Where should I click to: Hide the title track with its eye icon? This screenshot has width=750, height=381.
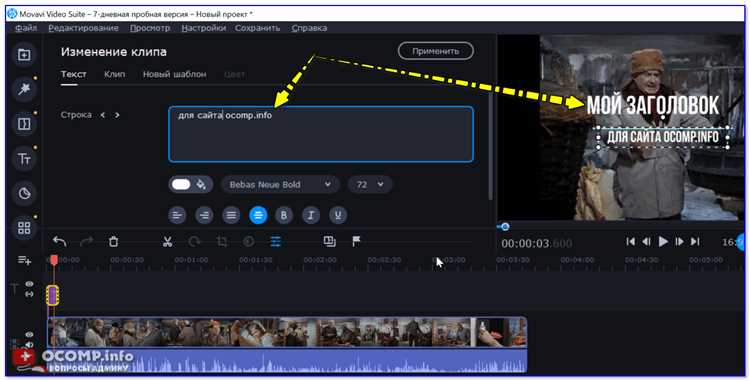pos(29,284)
